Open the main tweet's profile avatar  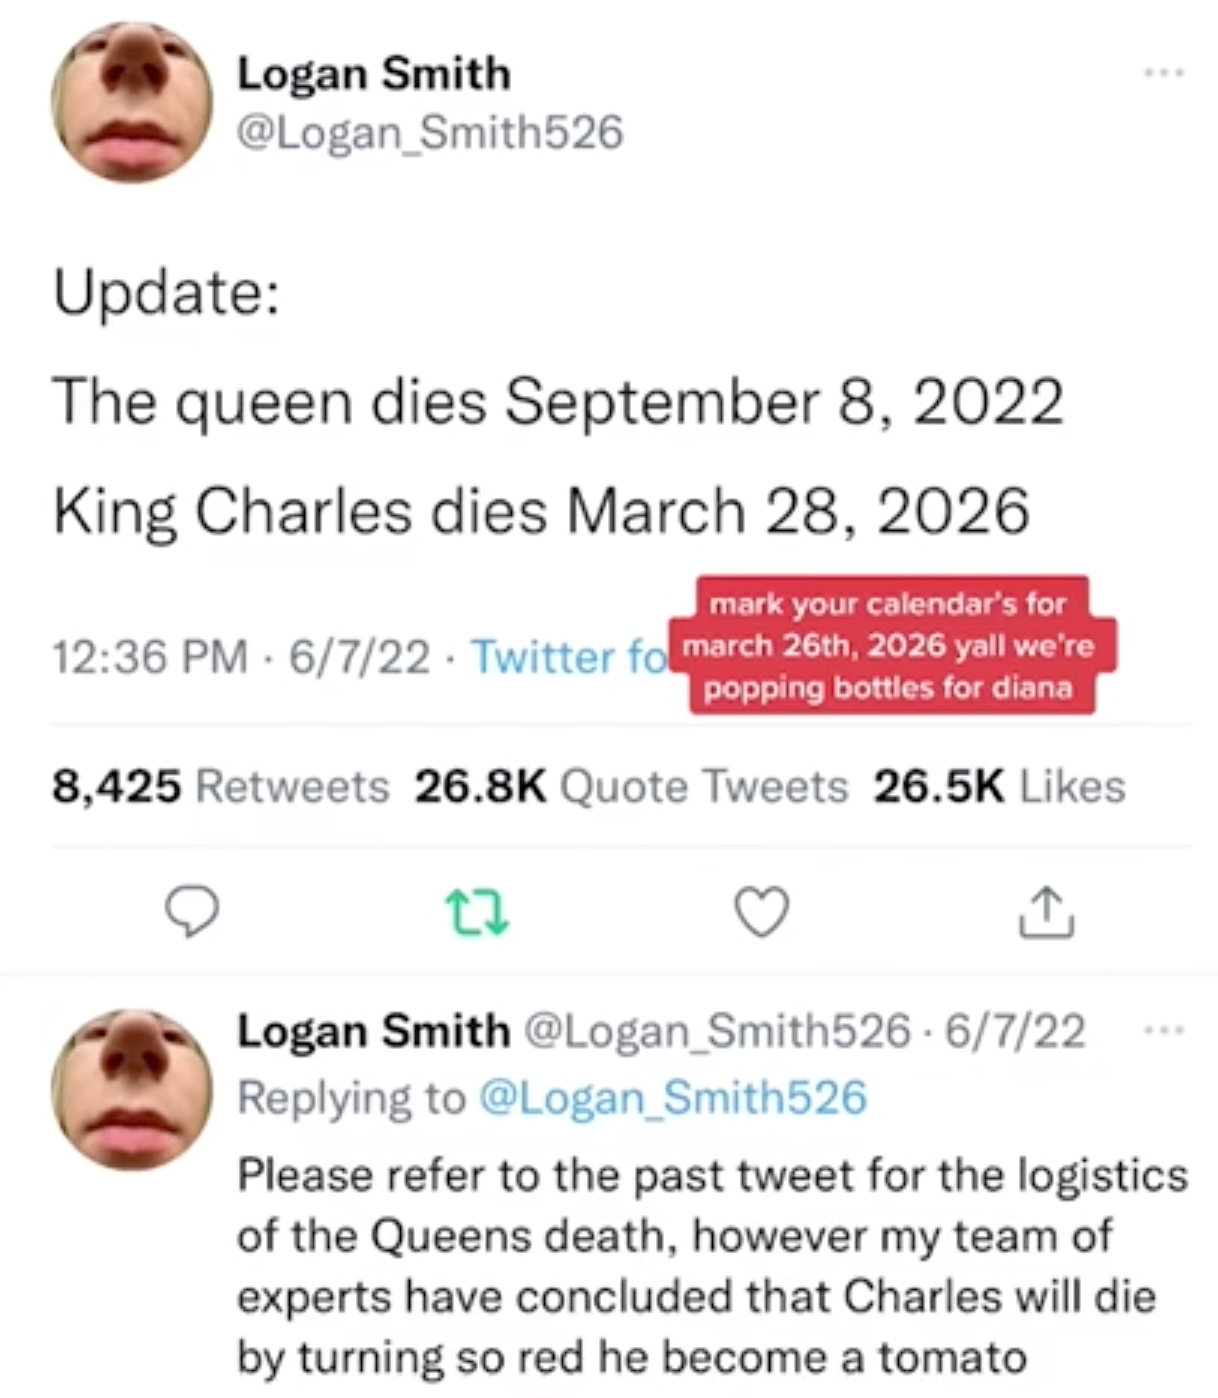pos(131,101)
